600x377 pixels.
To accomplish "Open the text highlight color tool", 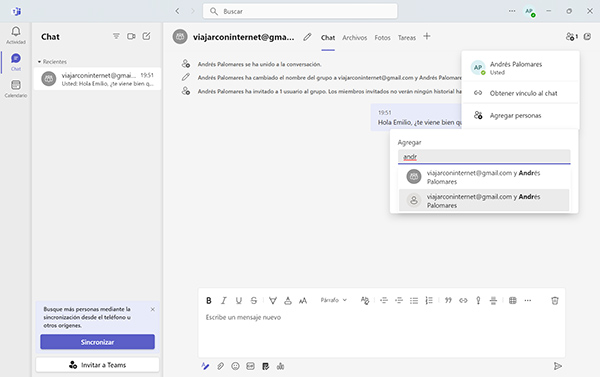I will [273, 300].
